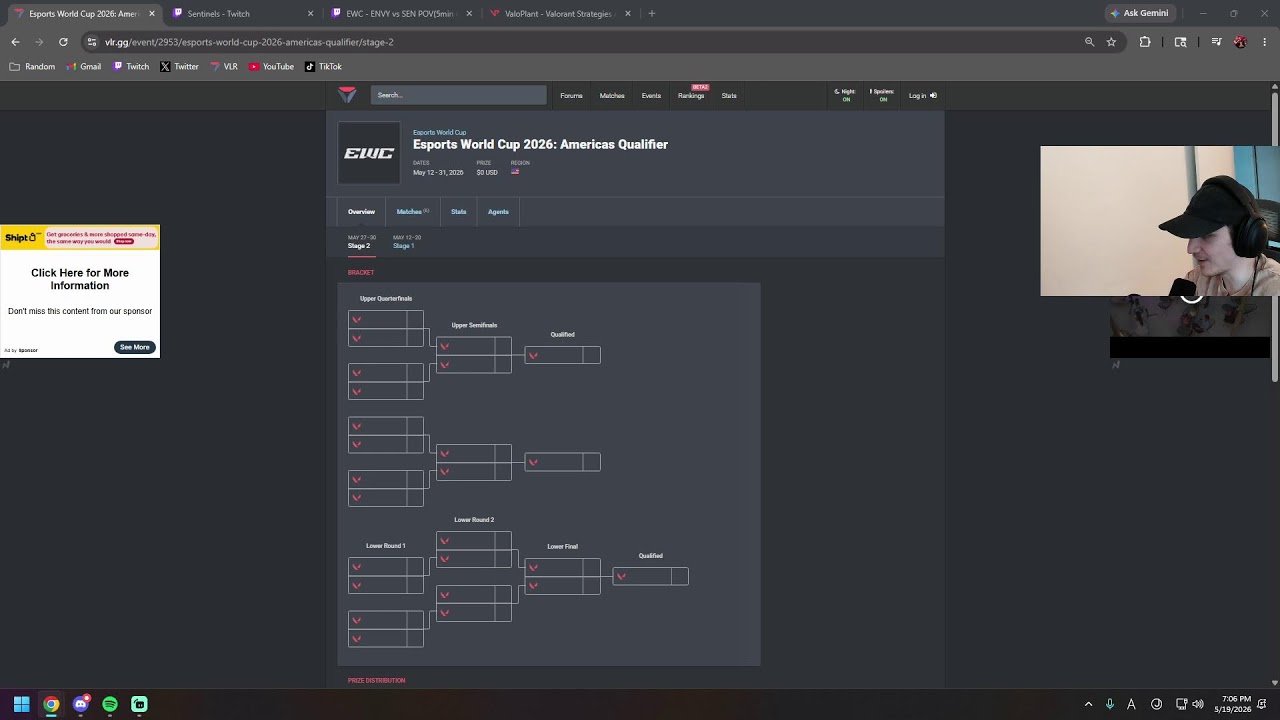
Task: Open a new browser tab
Action: click(x=651, y=14)
